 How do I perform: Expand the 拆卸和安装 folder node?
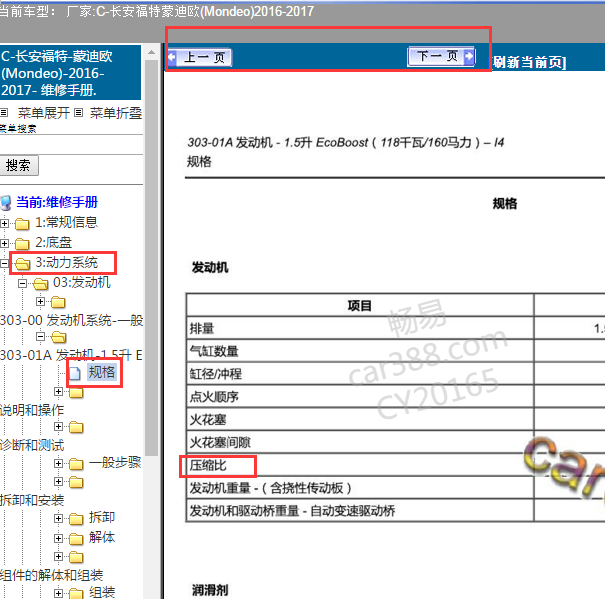pos(58,481)
